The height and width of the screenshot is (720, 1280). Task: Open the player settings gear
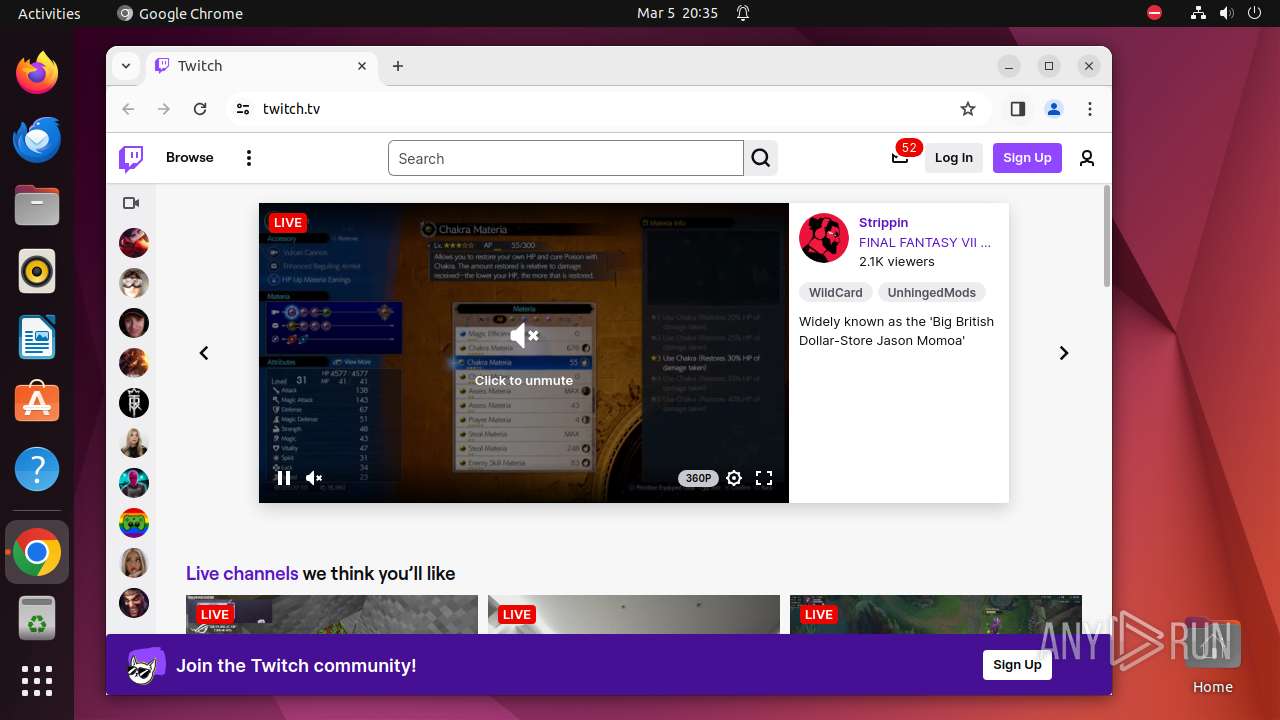734,478
